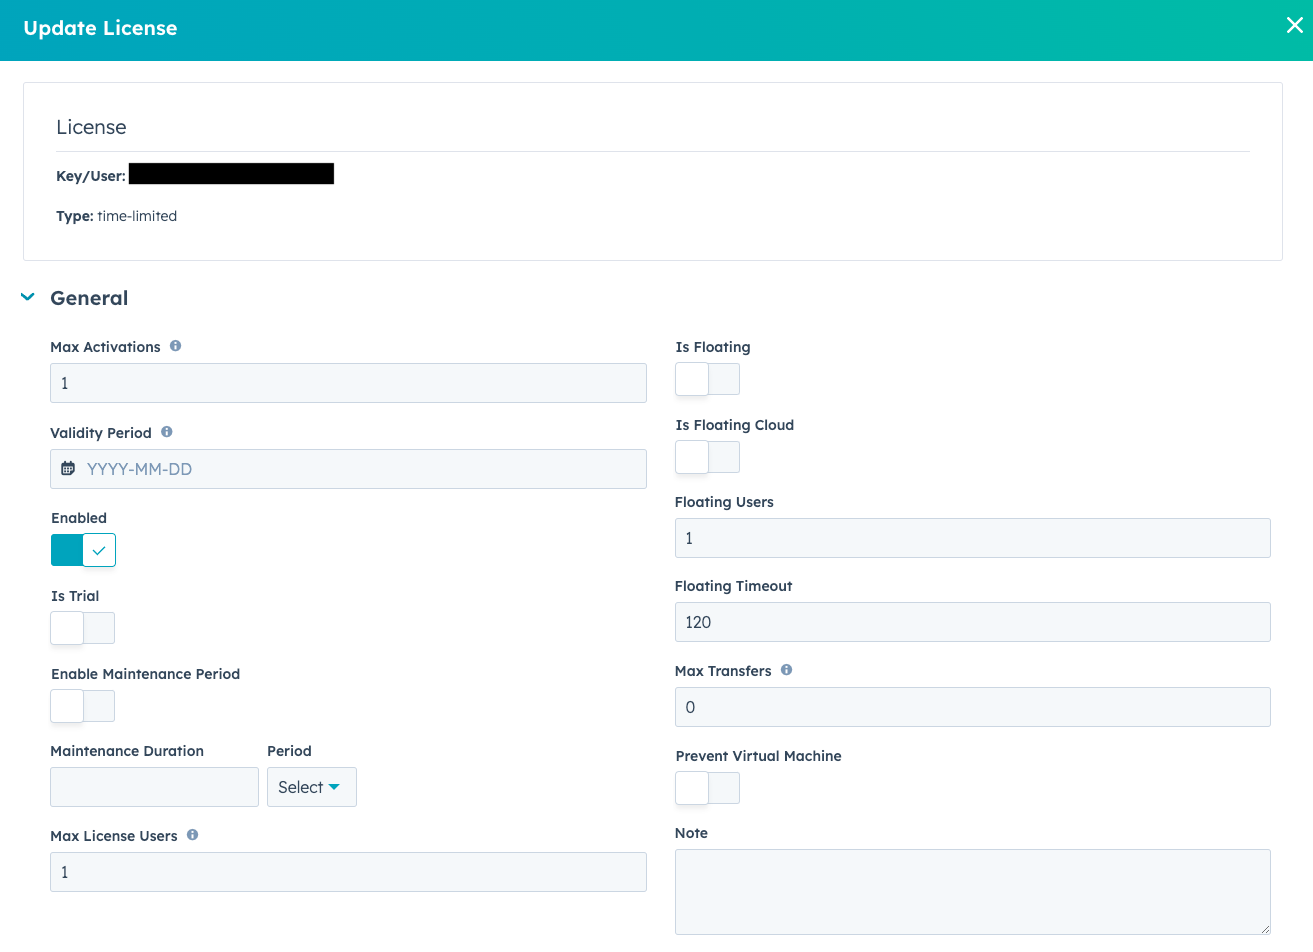
Task: Click the info icon beside Max Activations
Action: coord(176,346)
